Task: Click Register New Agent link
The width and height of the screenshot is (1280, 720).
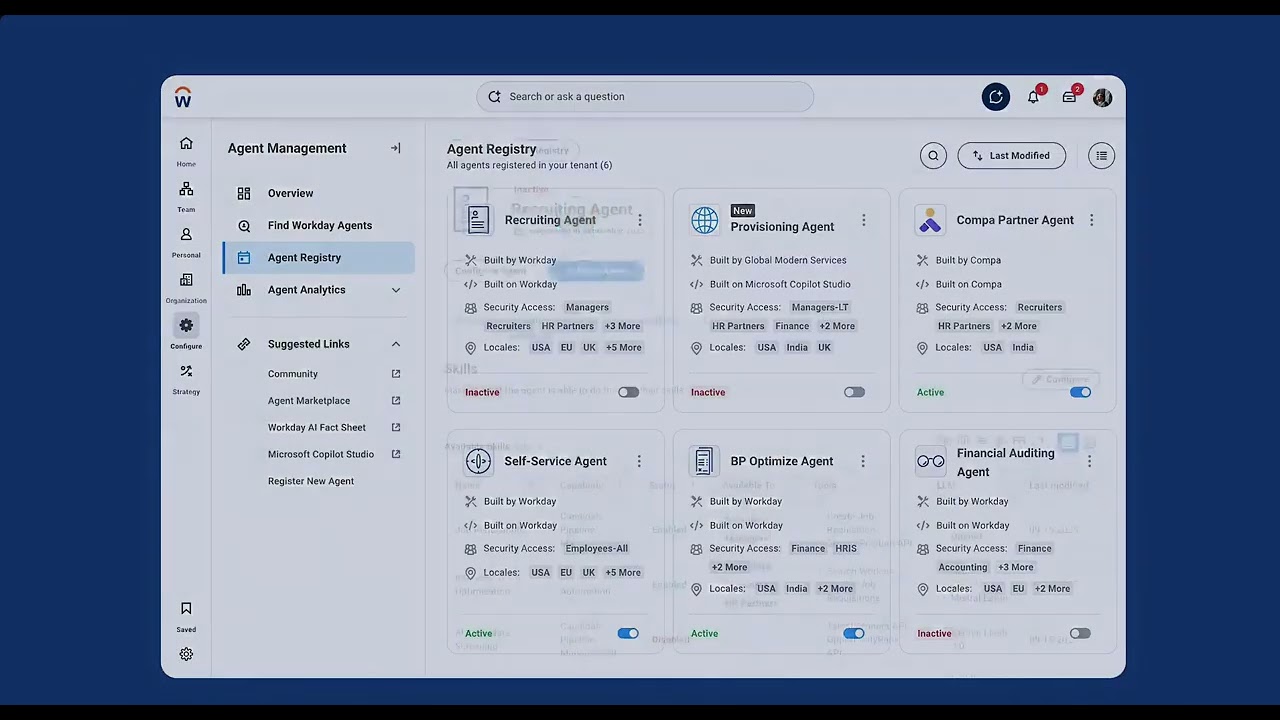Action: (311, 481)
